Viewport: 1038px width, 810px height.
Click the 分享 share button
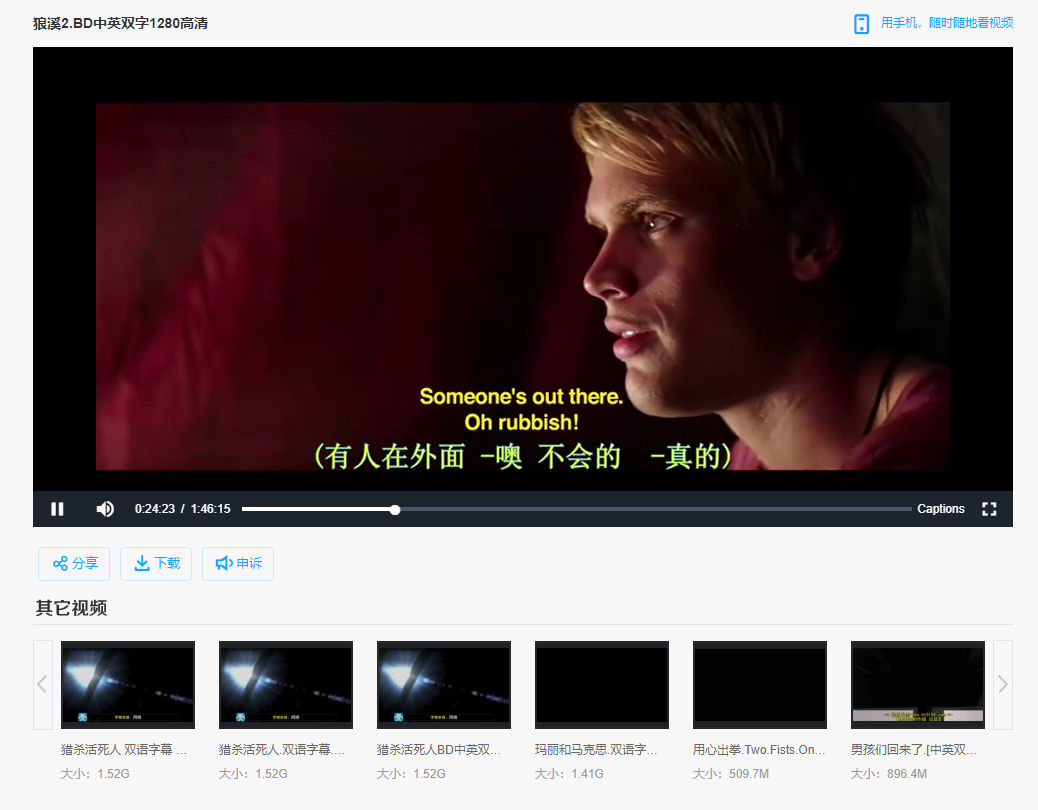[74, 564]
